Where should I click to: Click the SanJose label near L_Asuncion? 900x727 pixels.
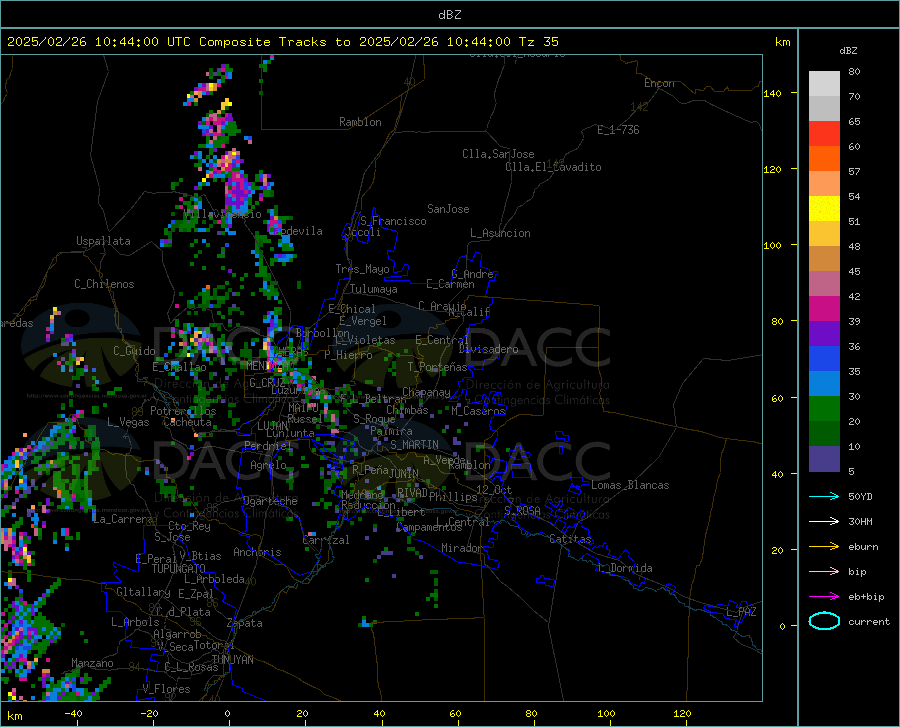click(448, 209)
